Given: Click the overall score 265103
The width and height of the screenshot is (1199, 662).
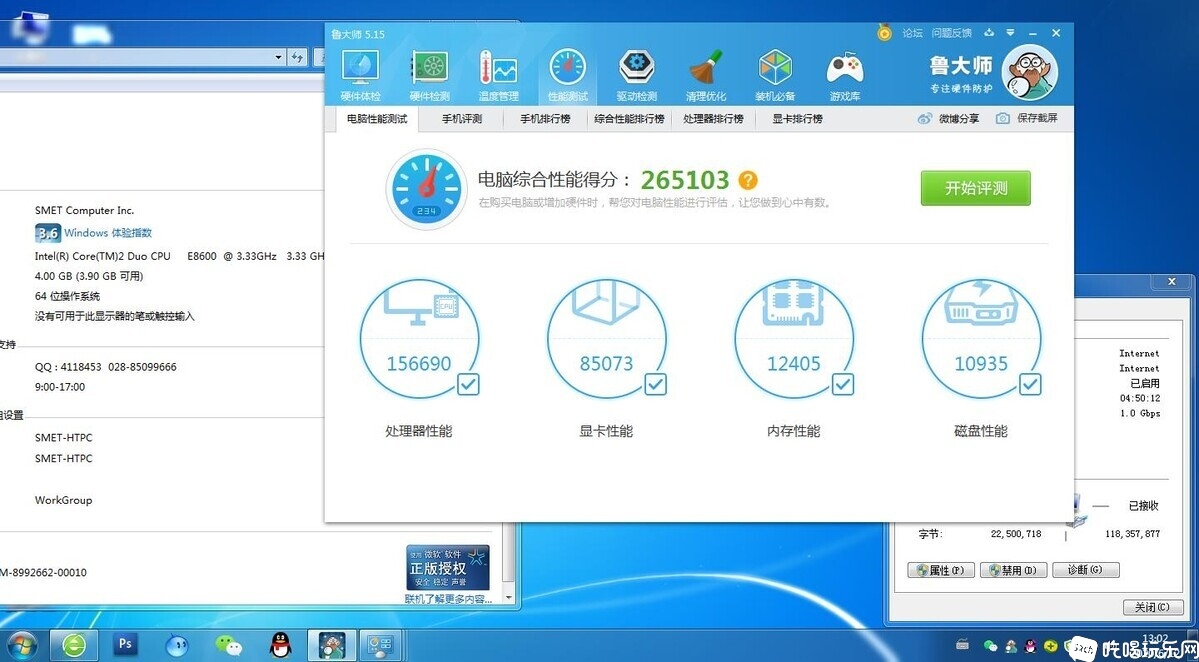Looking at the screenshot, I should click(685, 180).
